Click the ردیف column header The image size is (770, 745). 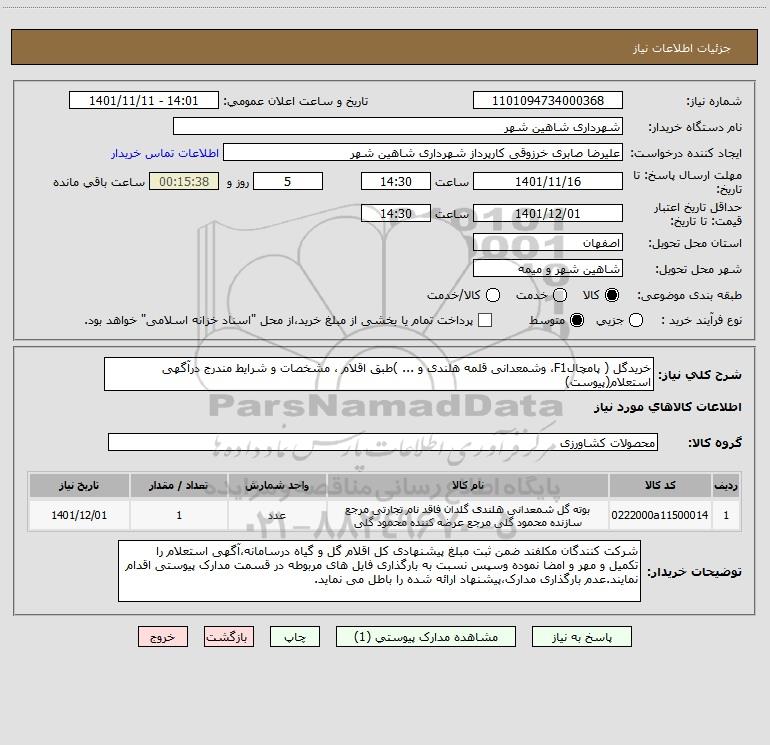tap(726, 485)
